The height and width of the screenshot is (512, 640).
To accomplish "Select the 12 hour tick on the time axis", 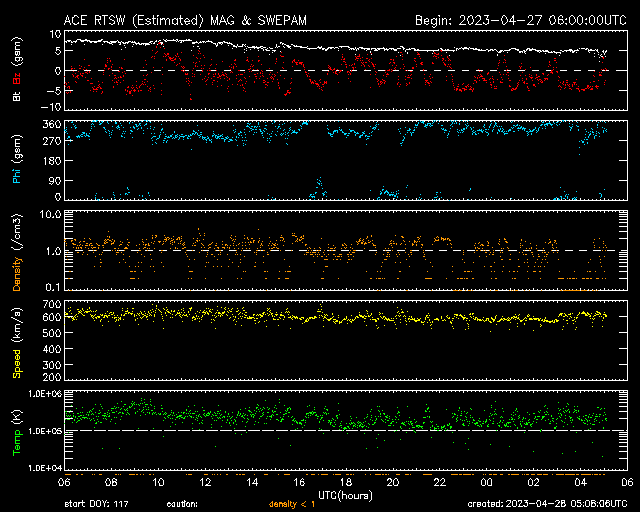I will tap(205, 482).
